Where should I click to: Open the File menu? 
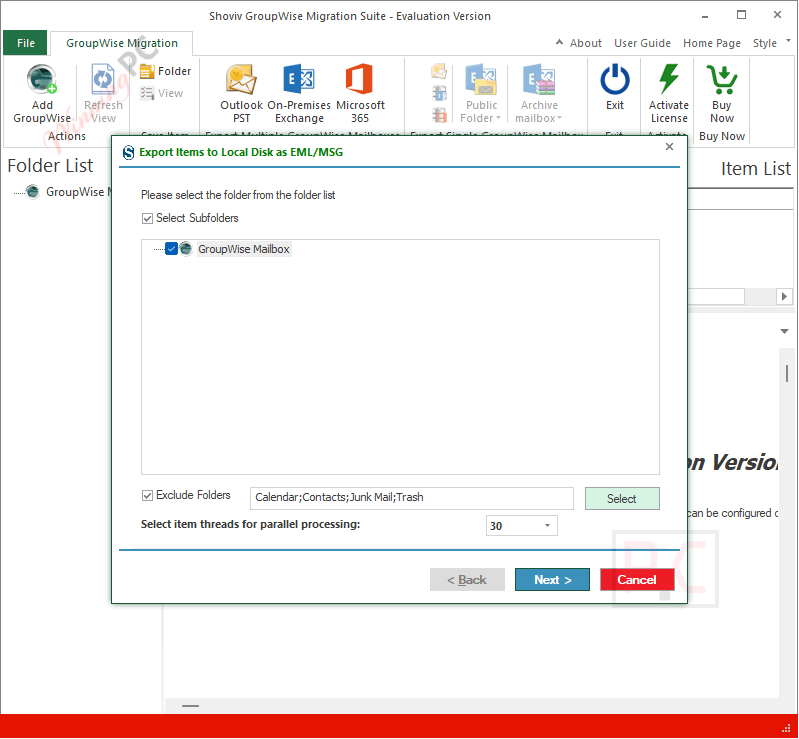point(25,43)
